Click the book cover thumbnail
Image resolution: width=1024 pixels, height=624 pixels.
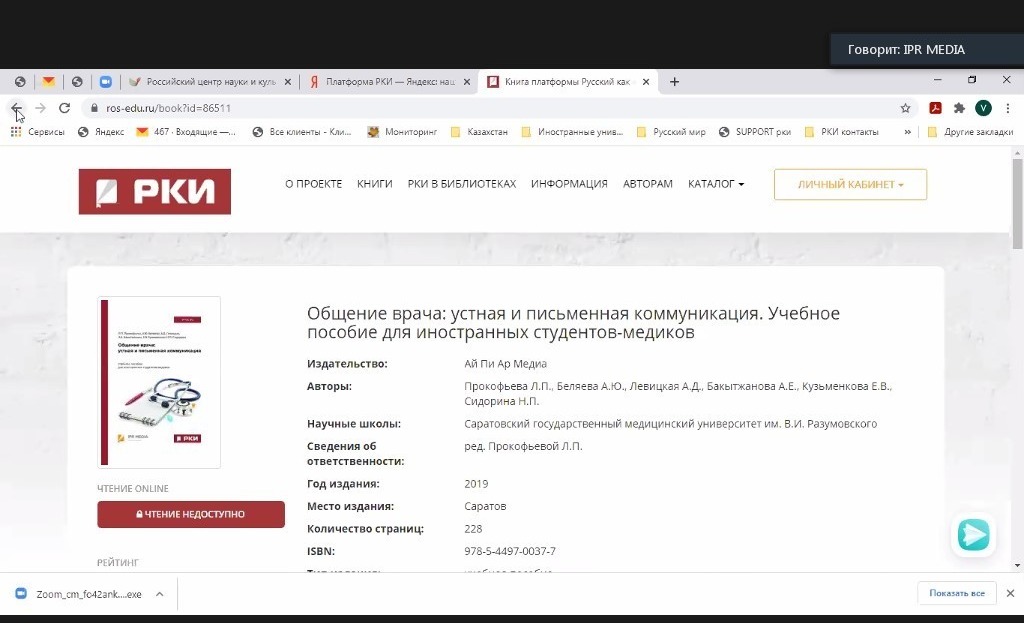(x=159, y=382)
